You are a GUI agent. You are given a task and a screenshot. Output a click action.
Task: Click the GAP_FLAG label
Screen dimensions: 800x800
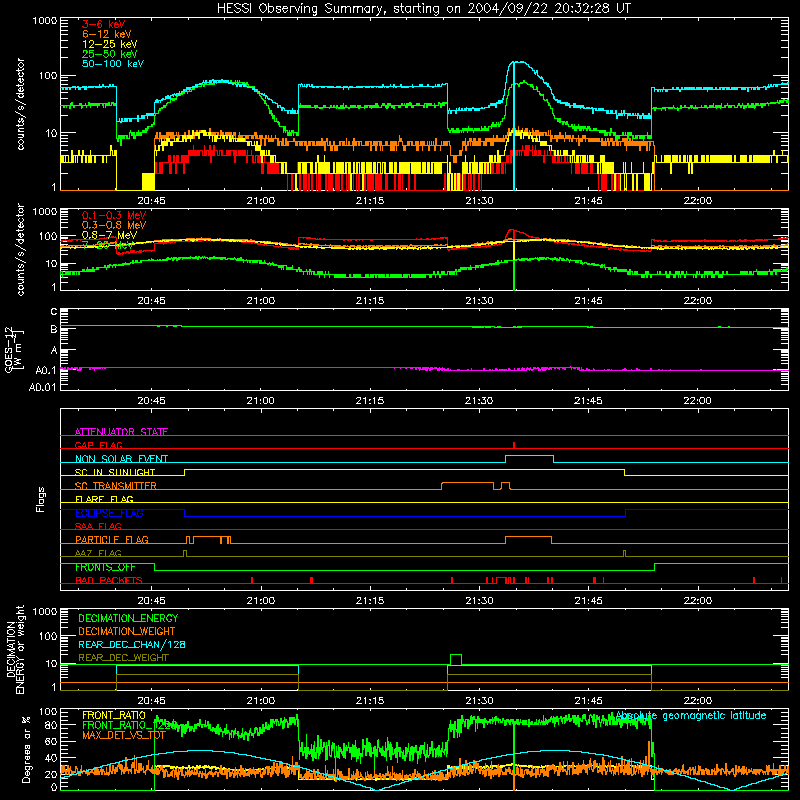[x=99, y=445]
